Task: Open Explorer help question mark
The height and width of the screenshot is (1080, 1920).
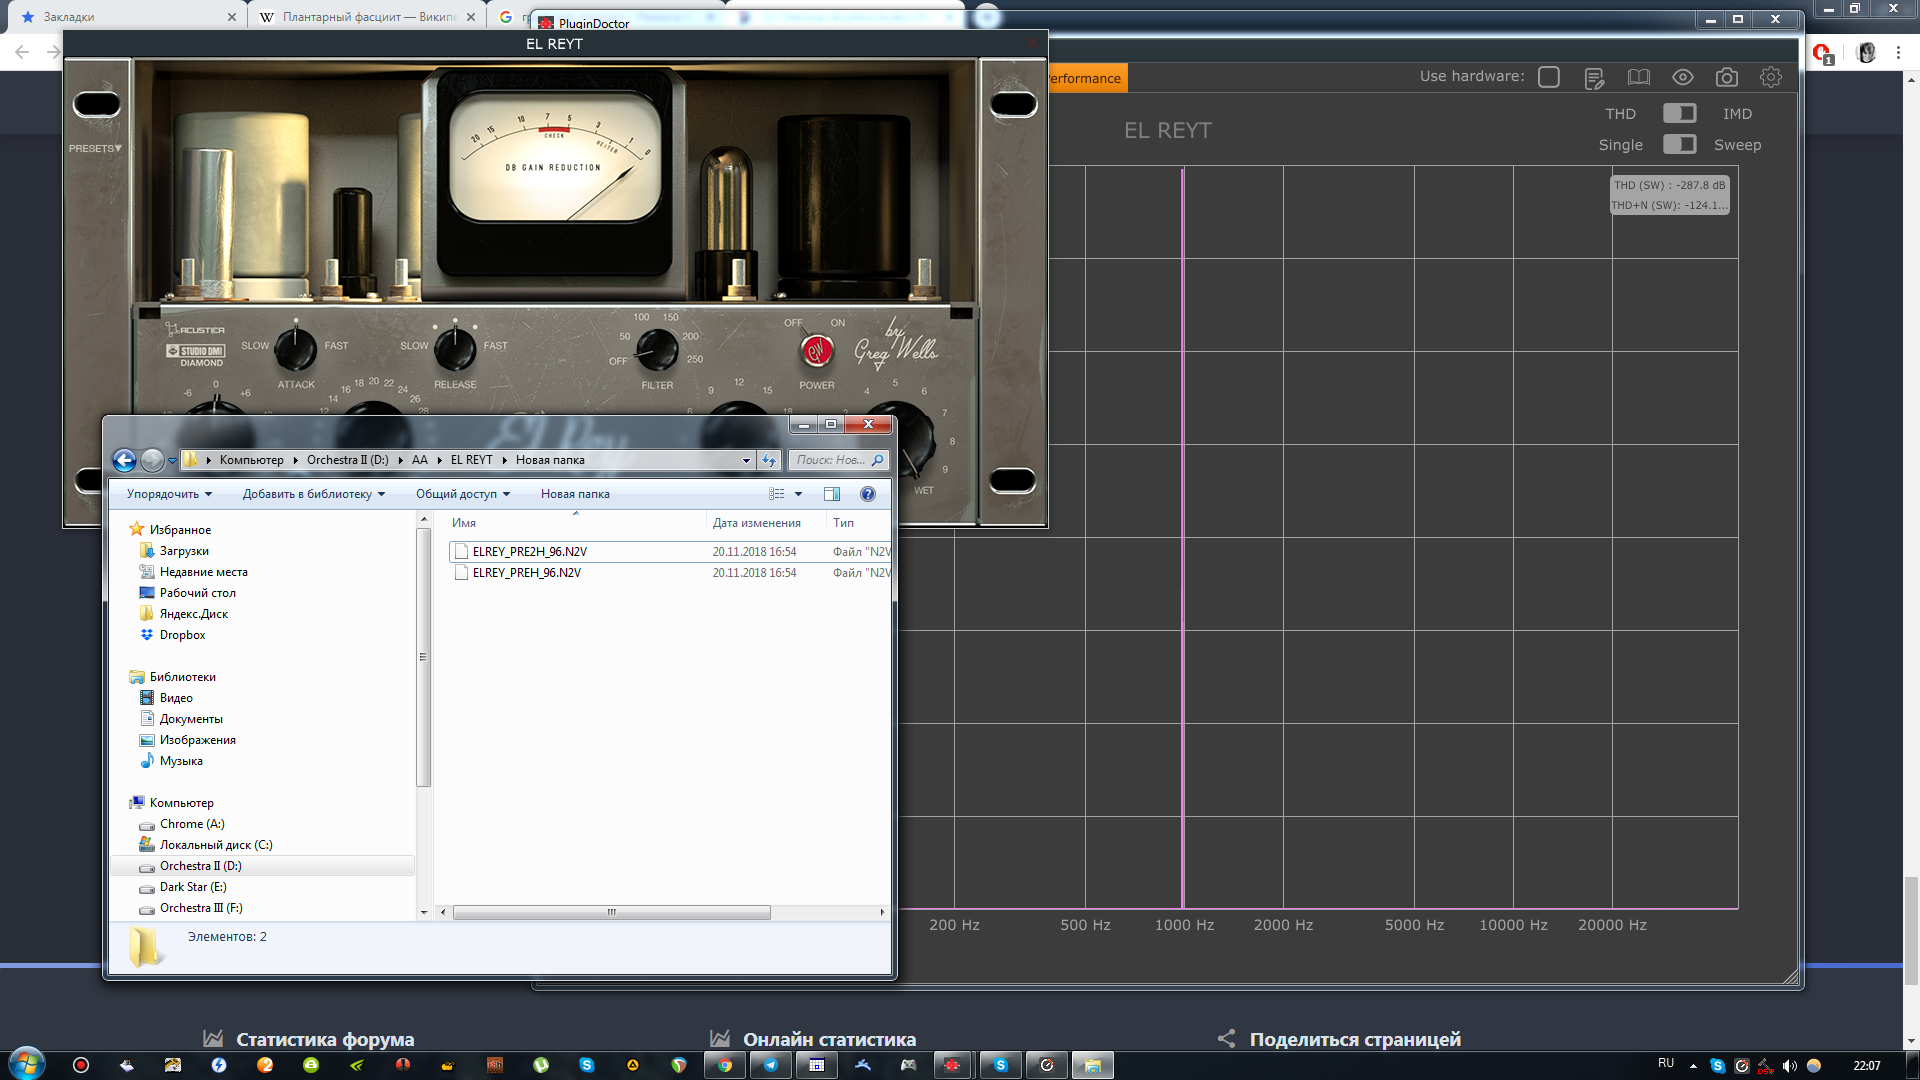Action: [867, 494]
